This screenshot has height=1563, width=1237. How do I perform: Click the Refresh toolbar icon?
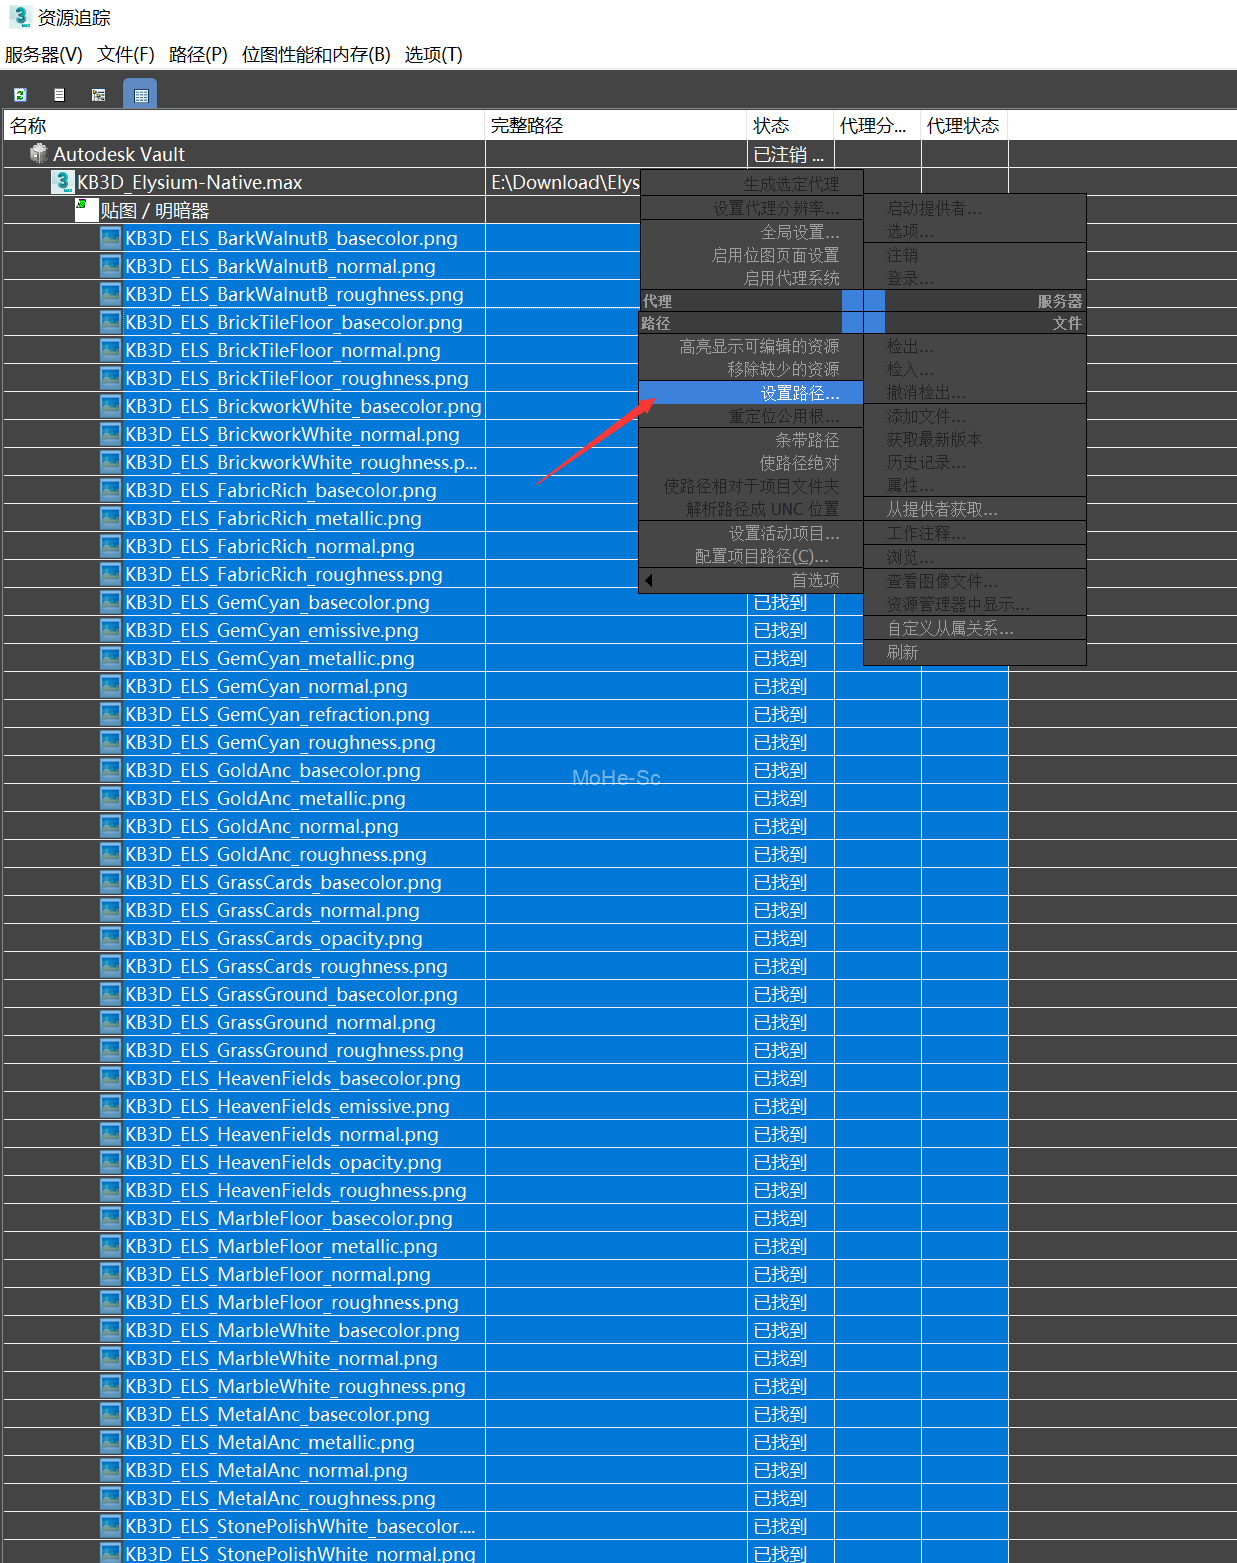[20, 95]
